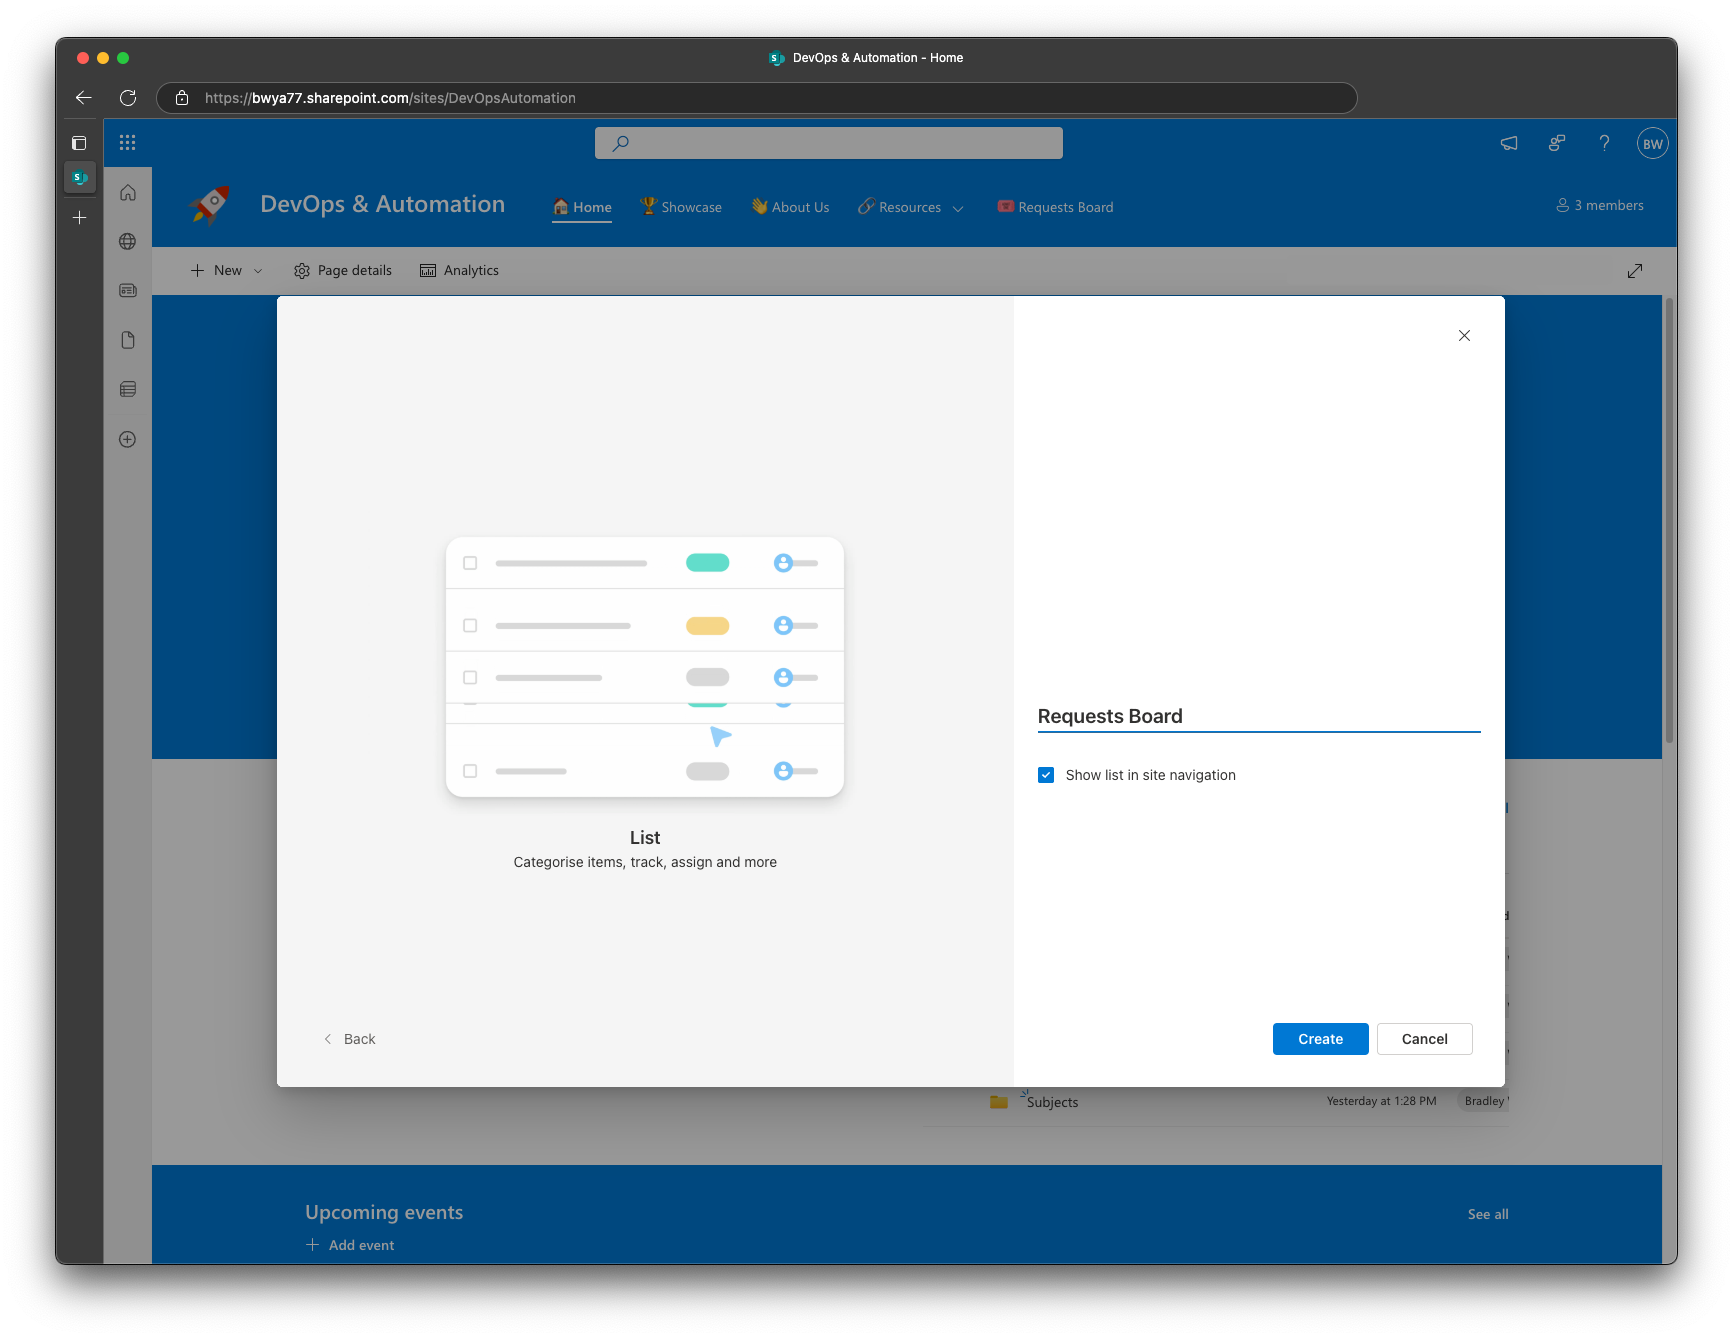The height and width of the screenshot is (1338, 1733).
Task: Click See all upcoming events
Action: pyautogui.click(x=1488, y=1214)
